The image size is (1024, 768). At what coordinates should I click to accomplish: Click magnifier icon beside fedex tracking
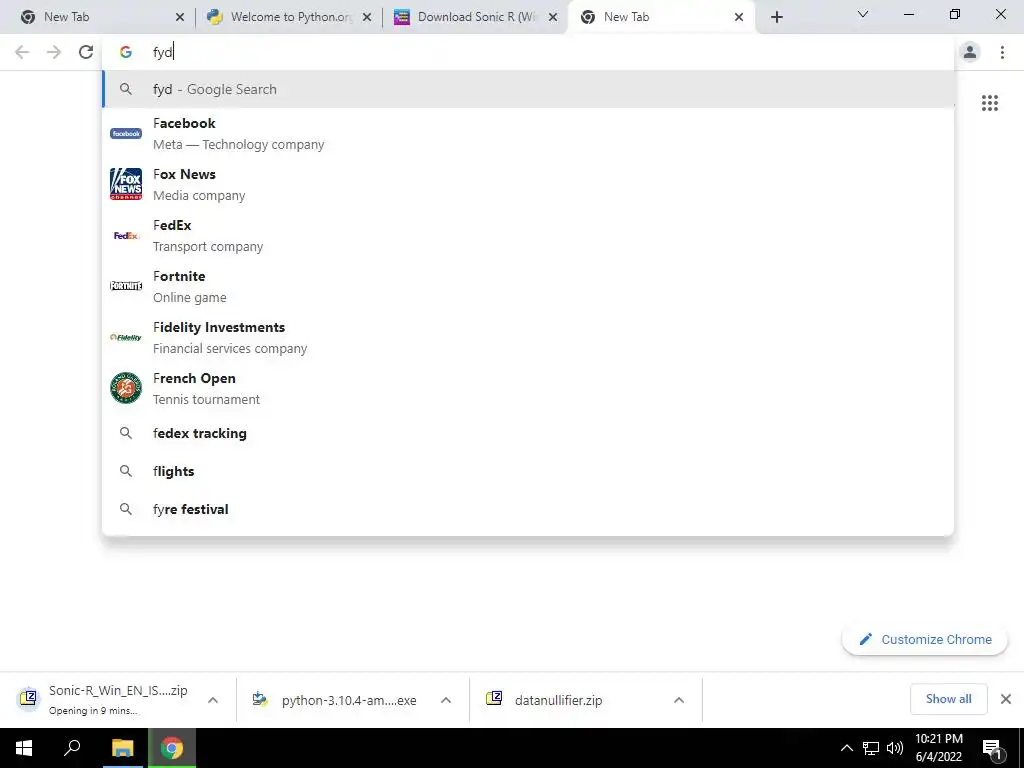tap(126, 433)
